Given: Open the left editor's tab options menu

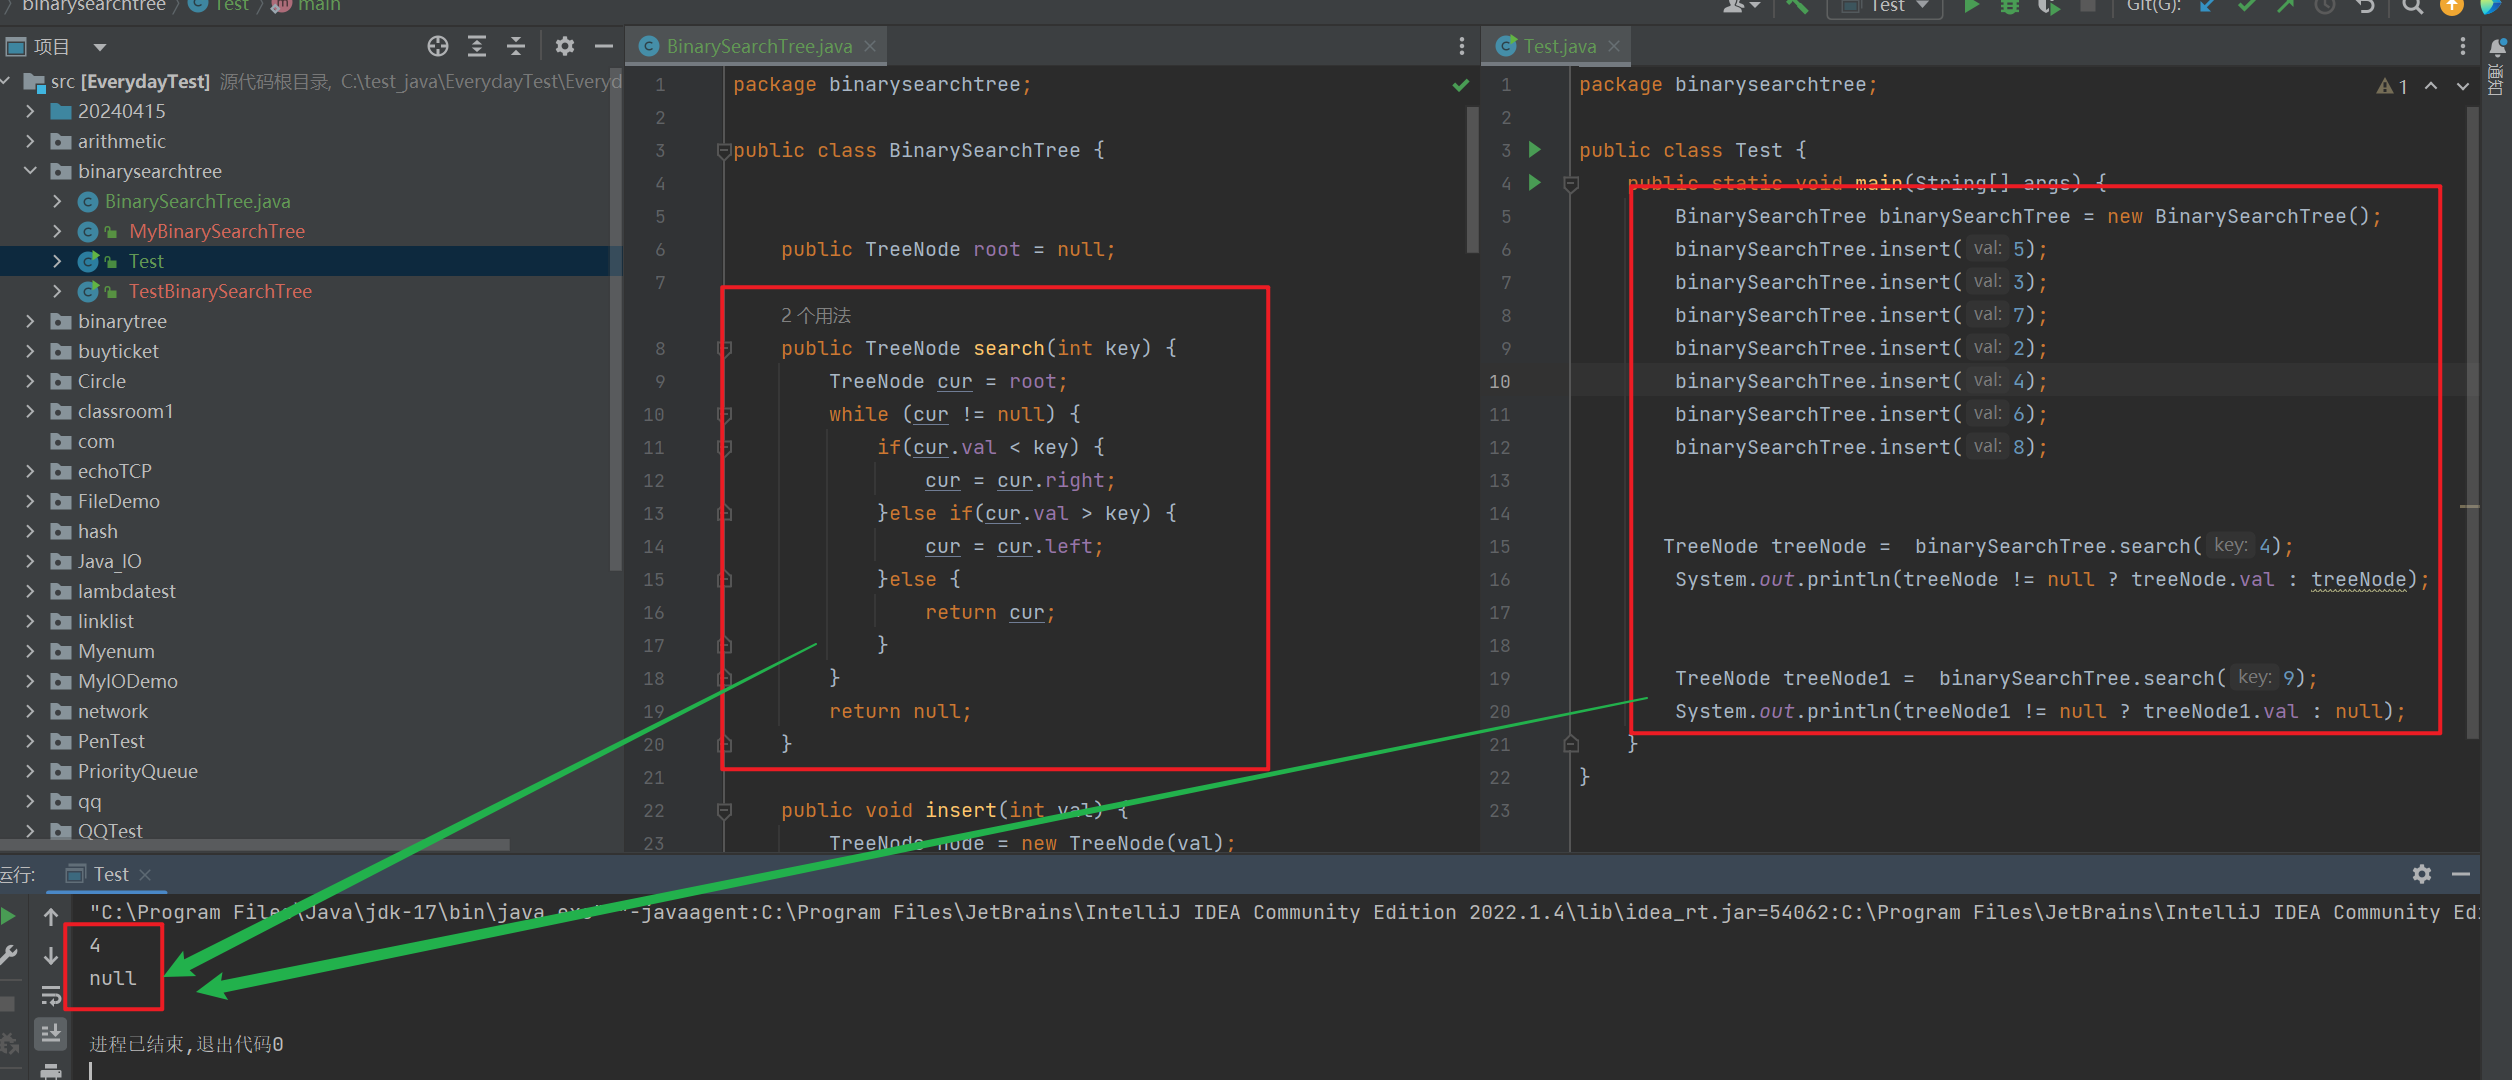Looking at the screenshot, I should [x=1461, y=46].
